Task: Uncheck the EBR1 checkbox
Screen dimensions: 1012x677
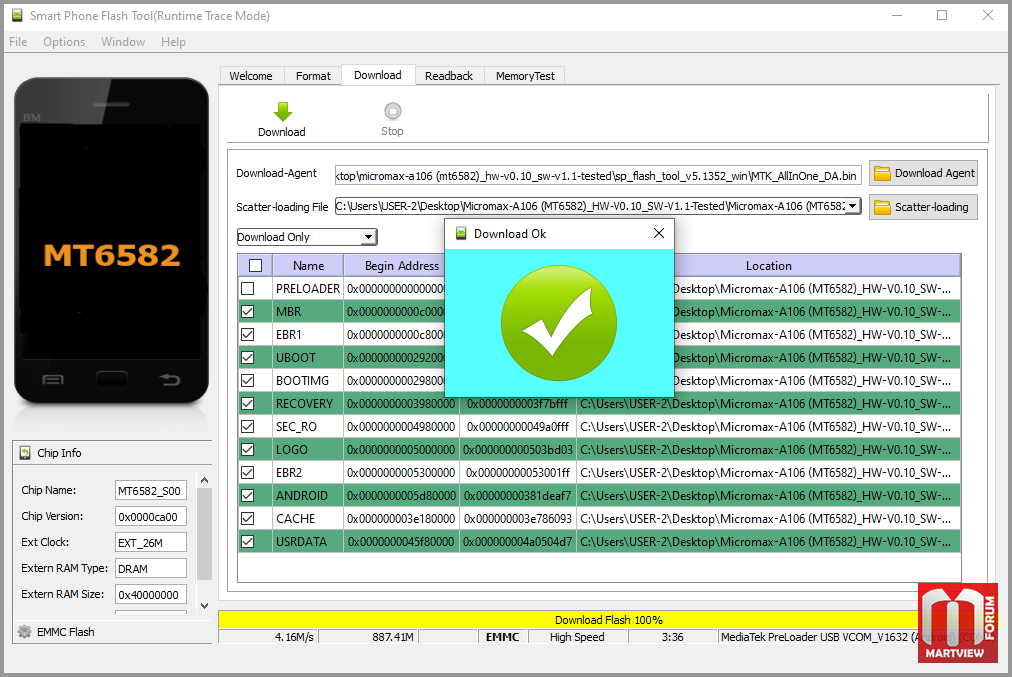Action: click(x=247, y=334)
